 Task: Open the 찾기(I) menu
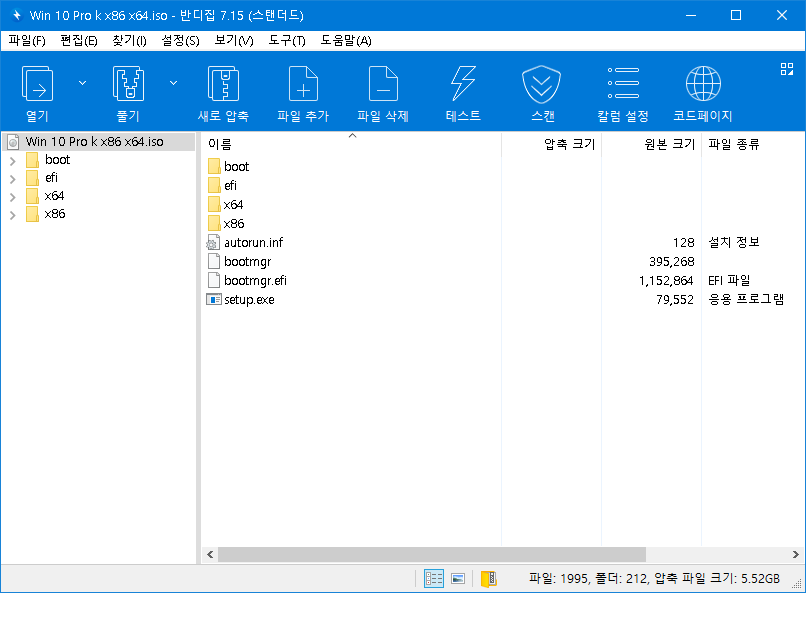coord(129,41)
